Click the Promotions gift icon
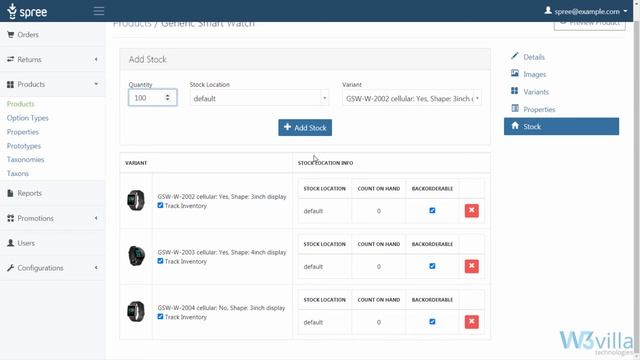 point(11,218)
